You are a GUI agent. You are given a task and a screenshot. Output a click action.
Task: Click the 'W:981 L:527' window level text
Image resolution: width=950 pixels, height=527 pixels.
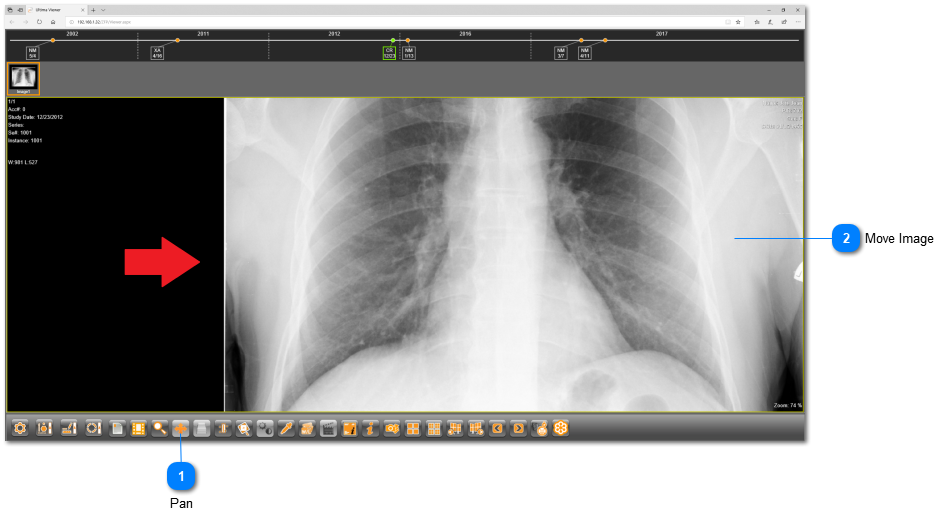(23, 162)
